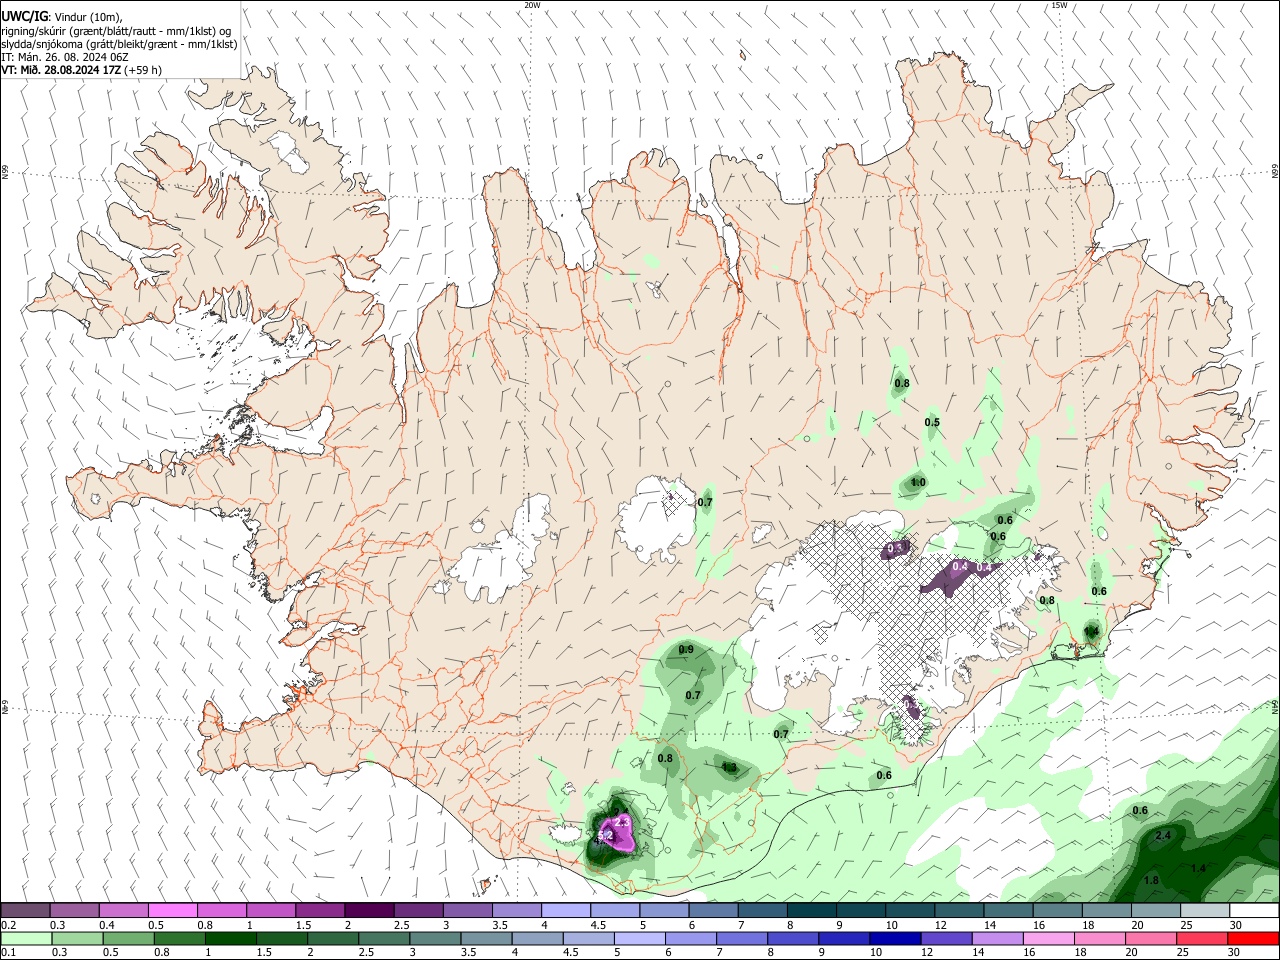Image resolution: width=1280 pixels, height=960 pixels.
Task: Click the 0.9 precipitation value on the map
Action: point(686,650)
